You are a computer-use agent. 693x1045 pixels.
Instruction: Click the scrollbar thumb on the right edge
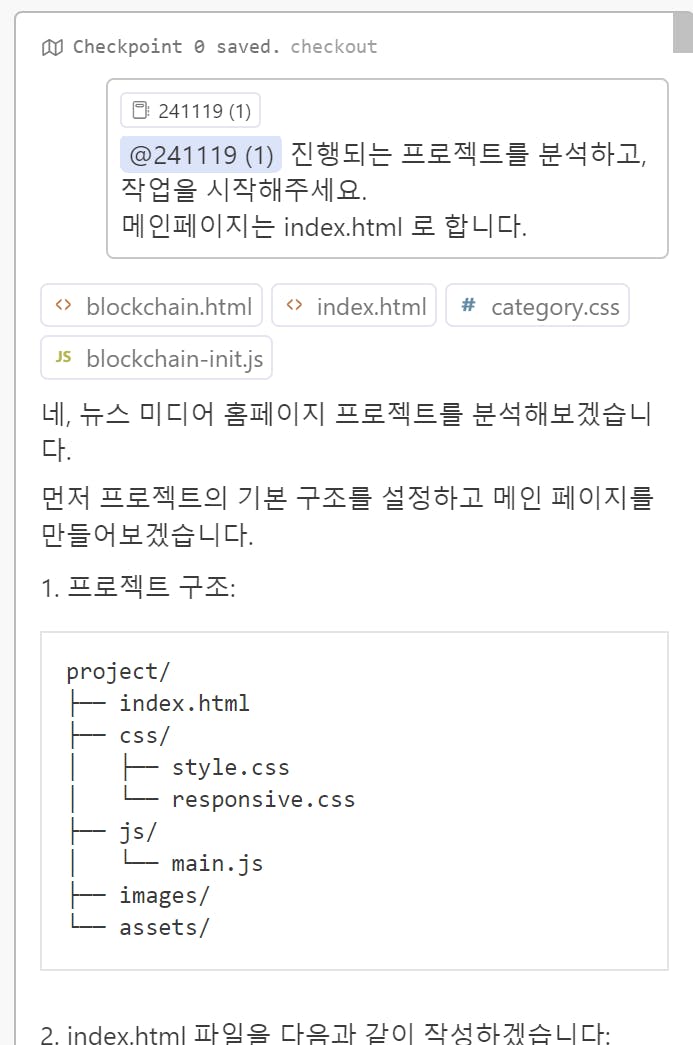[x=682, y=27]
